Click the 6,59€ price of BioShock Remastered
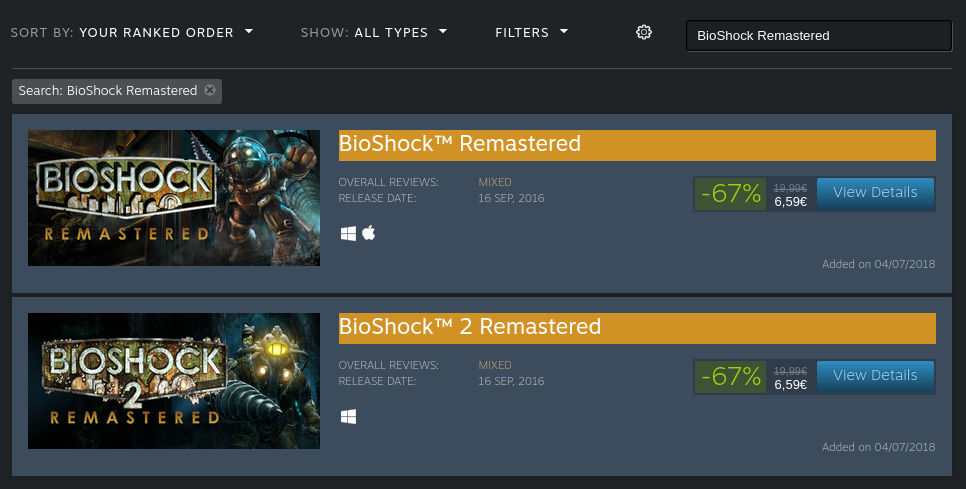Screen dimensions: 966x489 point(790,201)
